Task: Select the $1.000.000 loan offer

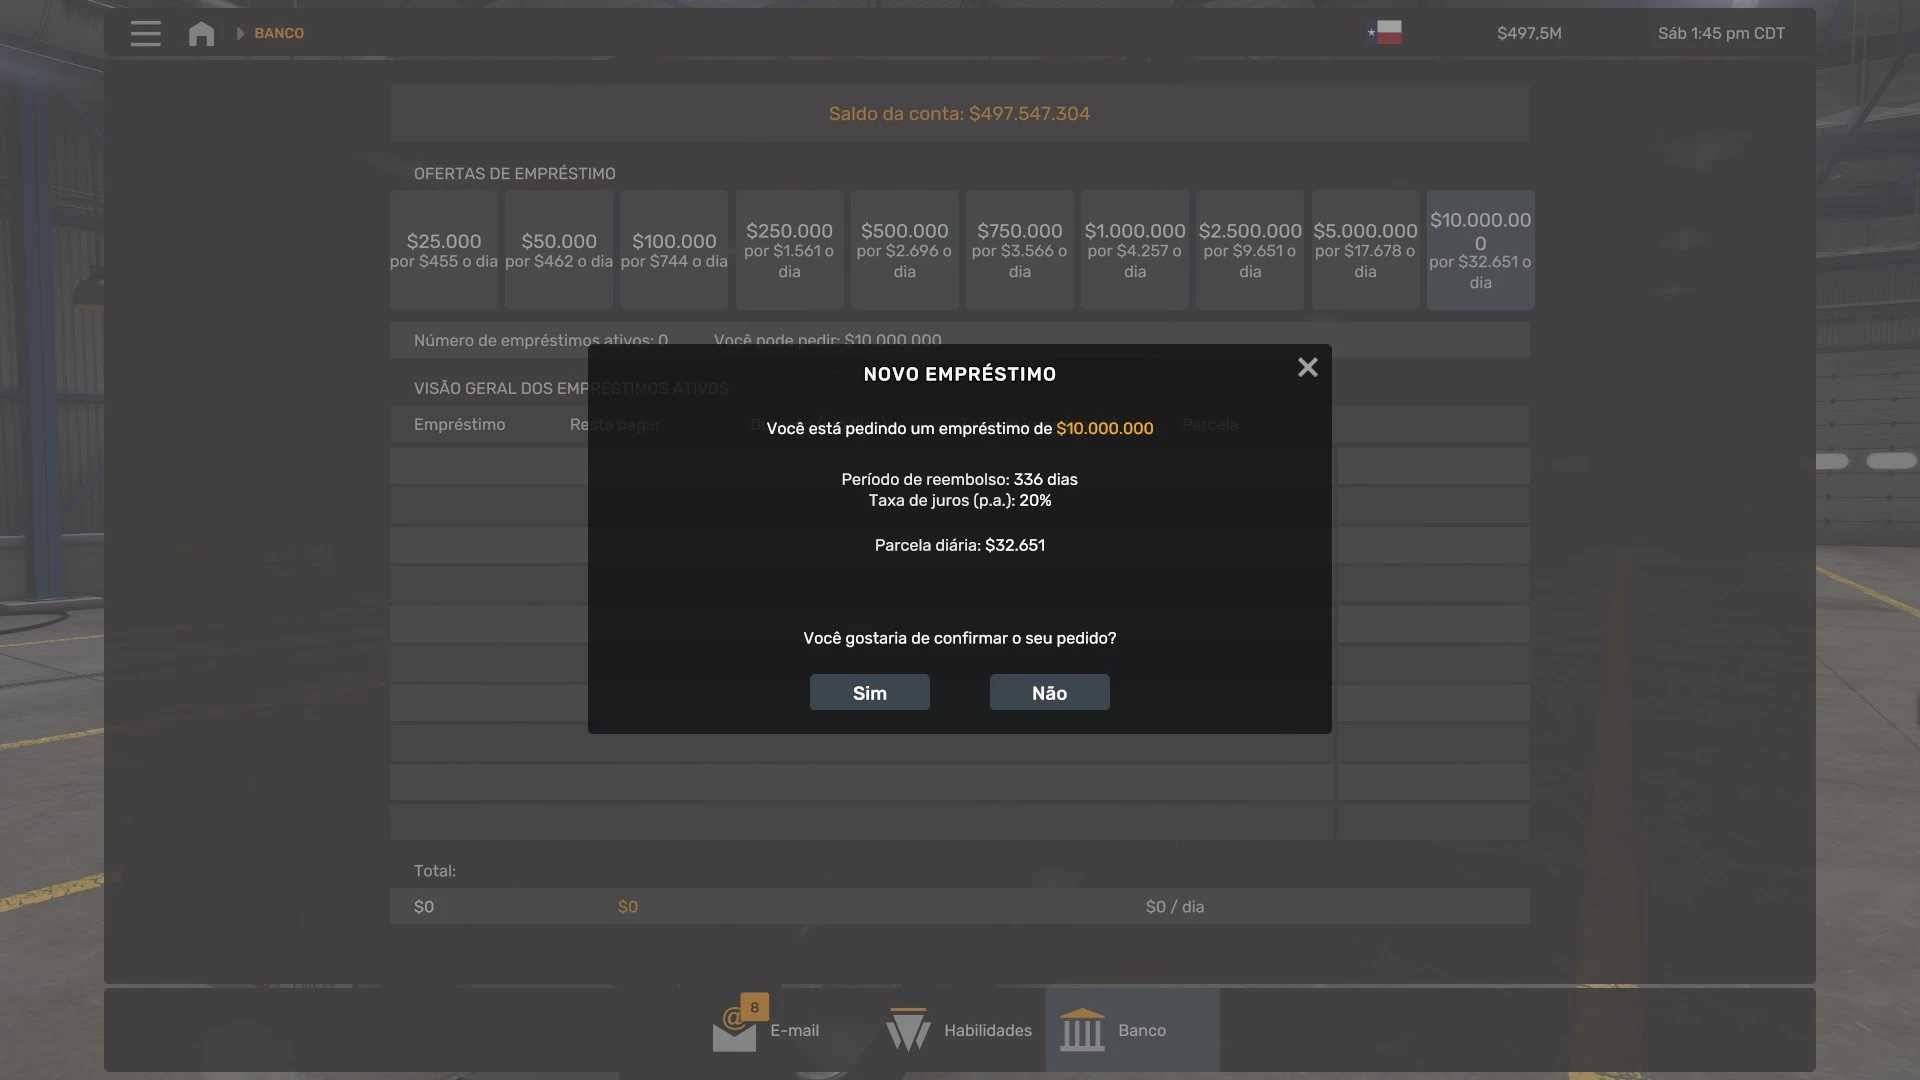Action: (1135, 250)
